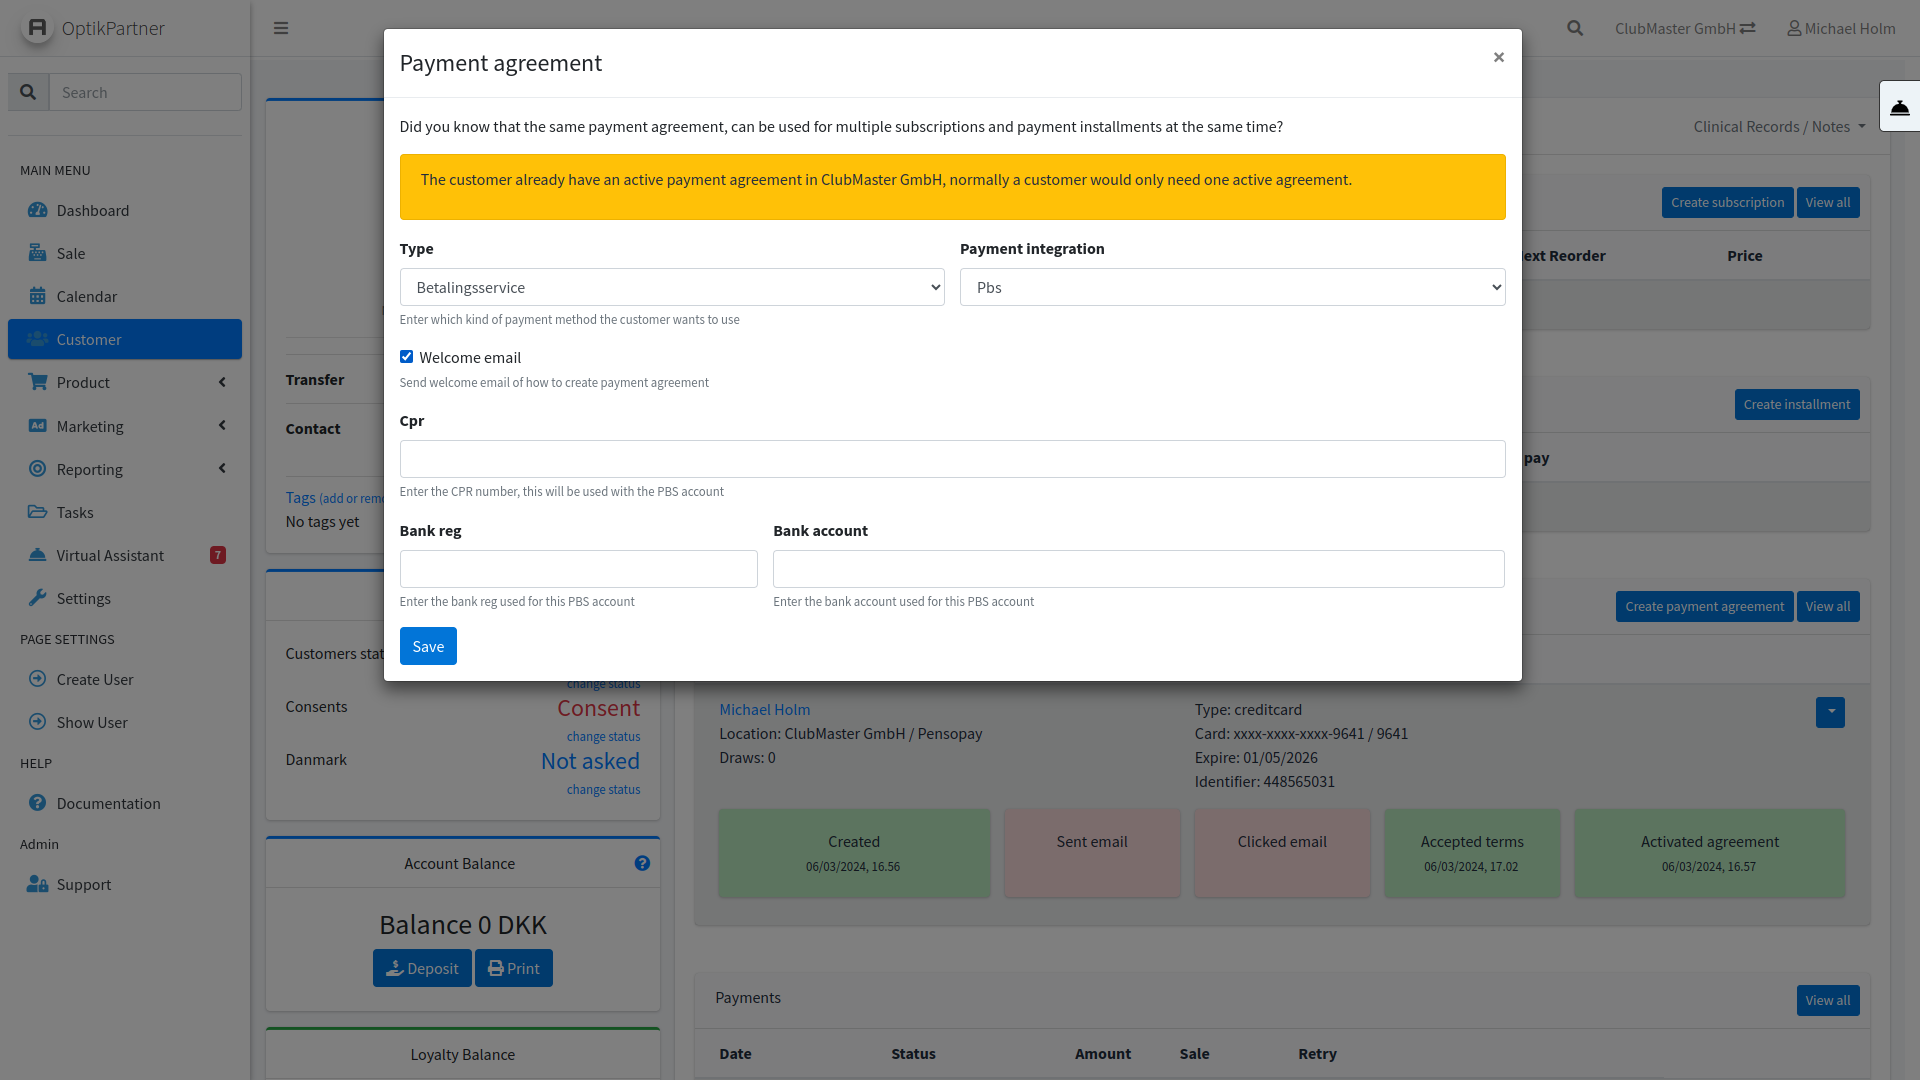1920x1080 pixels.
Task: Click into the Cpr input field
Action: click(x=952, y=459)
